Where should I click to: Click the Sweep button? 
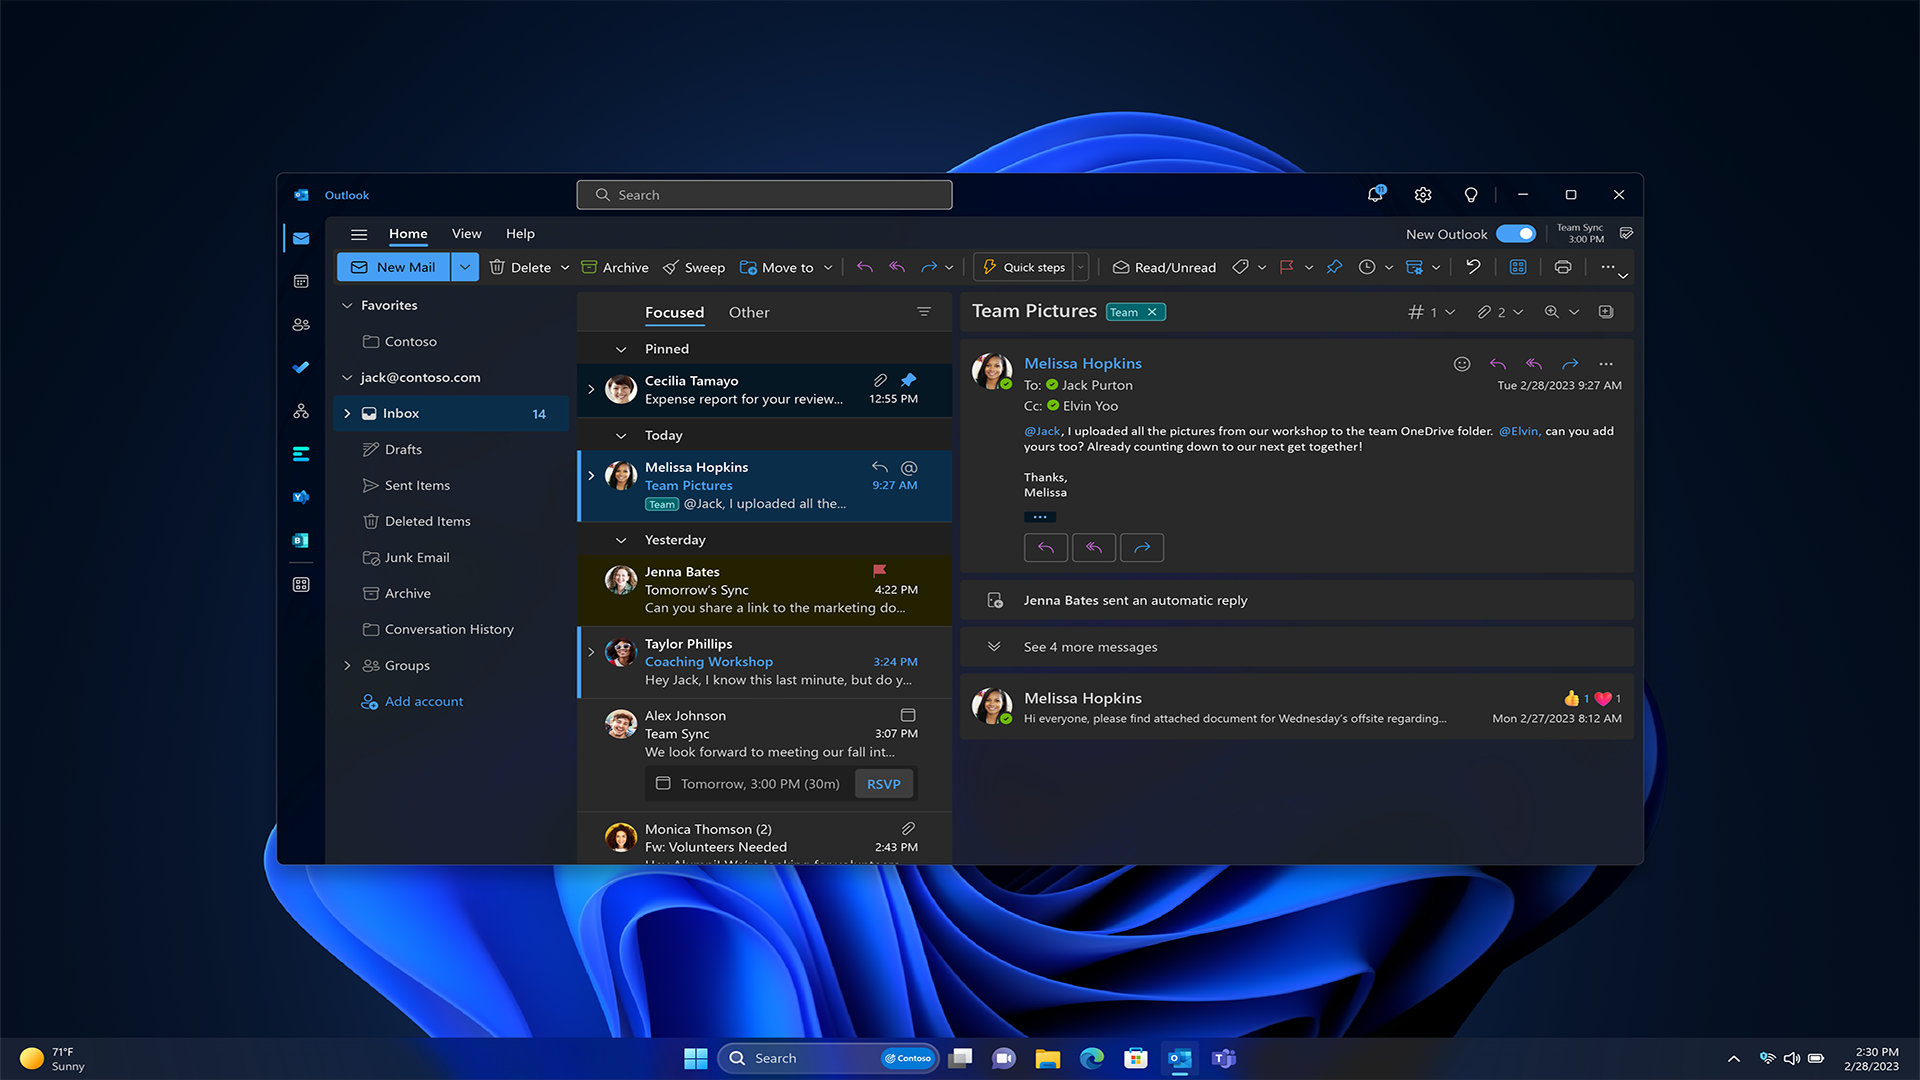coord(694,267)
